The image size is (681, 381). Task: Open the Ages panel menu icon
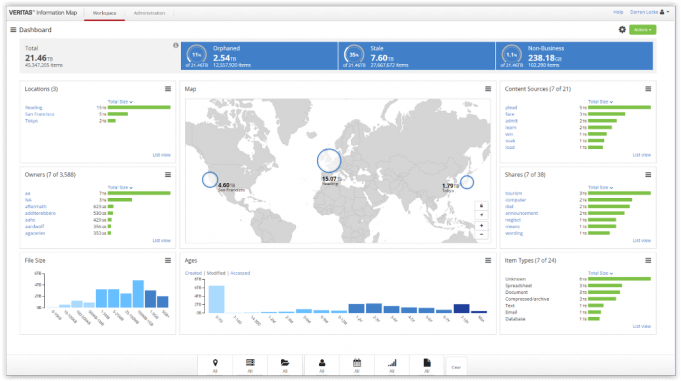click(488, 260)
